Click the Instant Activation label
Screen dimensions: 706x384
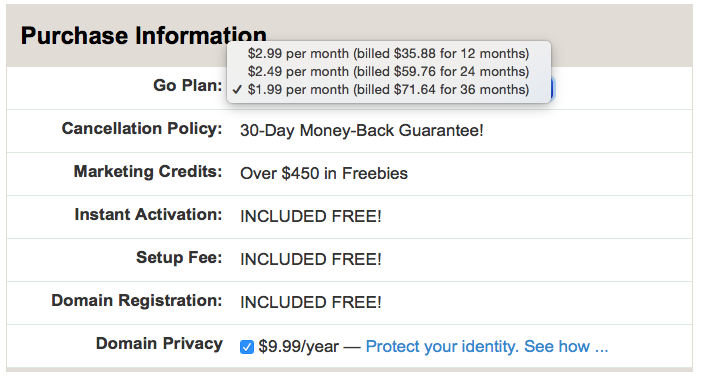[x=148, y=214]
